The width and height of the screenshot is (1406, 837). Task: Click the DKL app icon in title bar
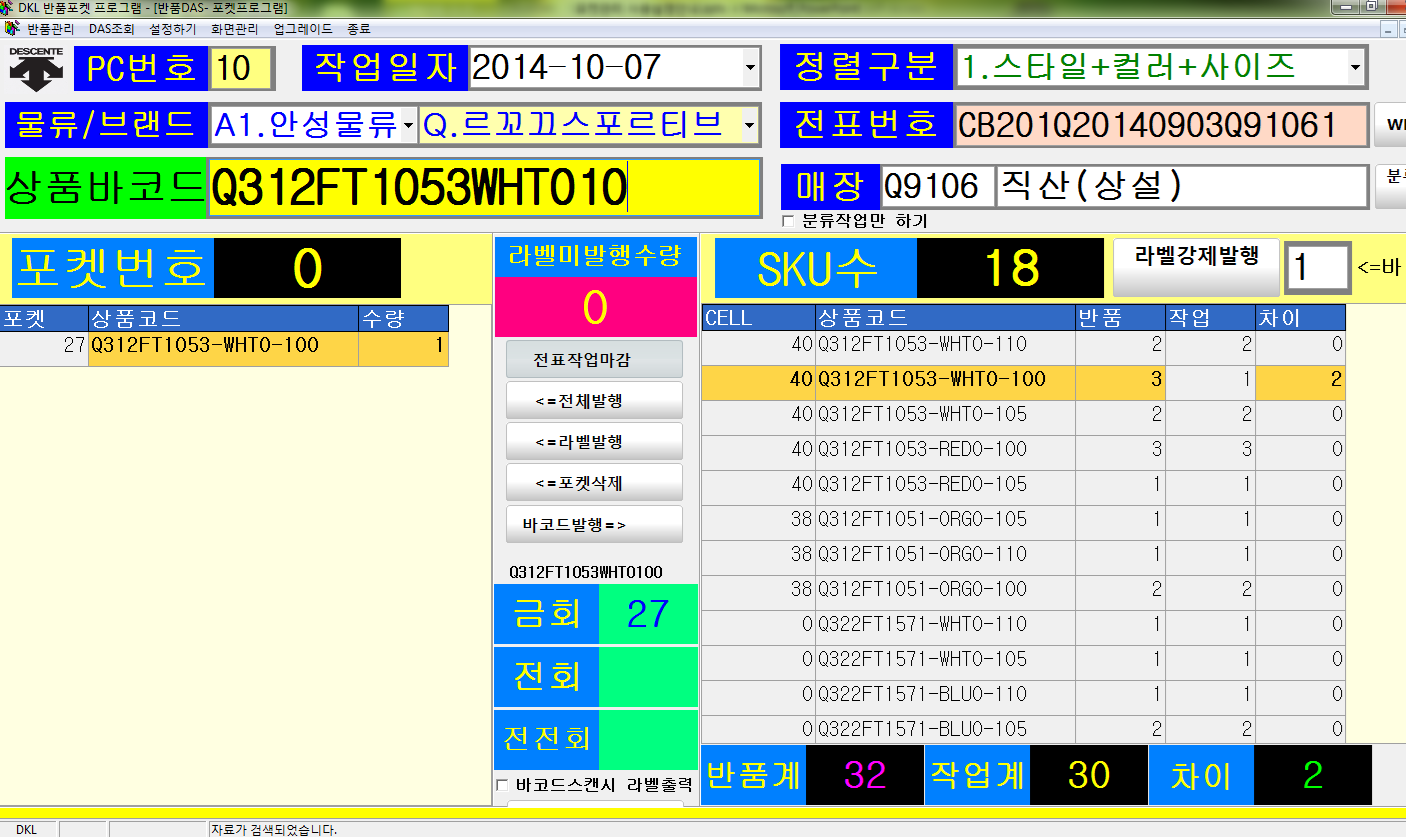coord(8,8)
